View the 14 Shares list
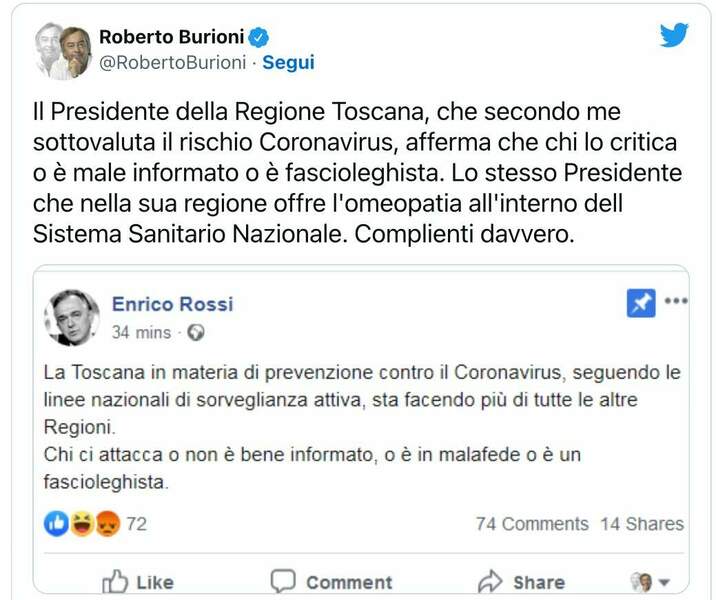The height and width of the screenshot is (600, 716). point(642,524)
